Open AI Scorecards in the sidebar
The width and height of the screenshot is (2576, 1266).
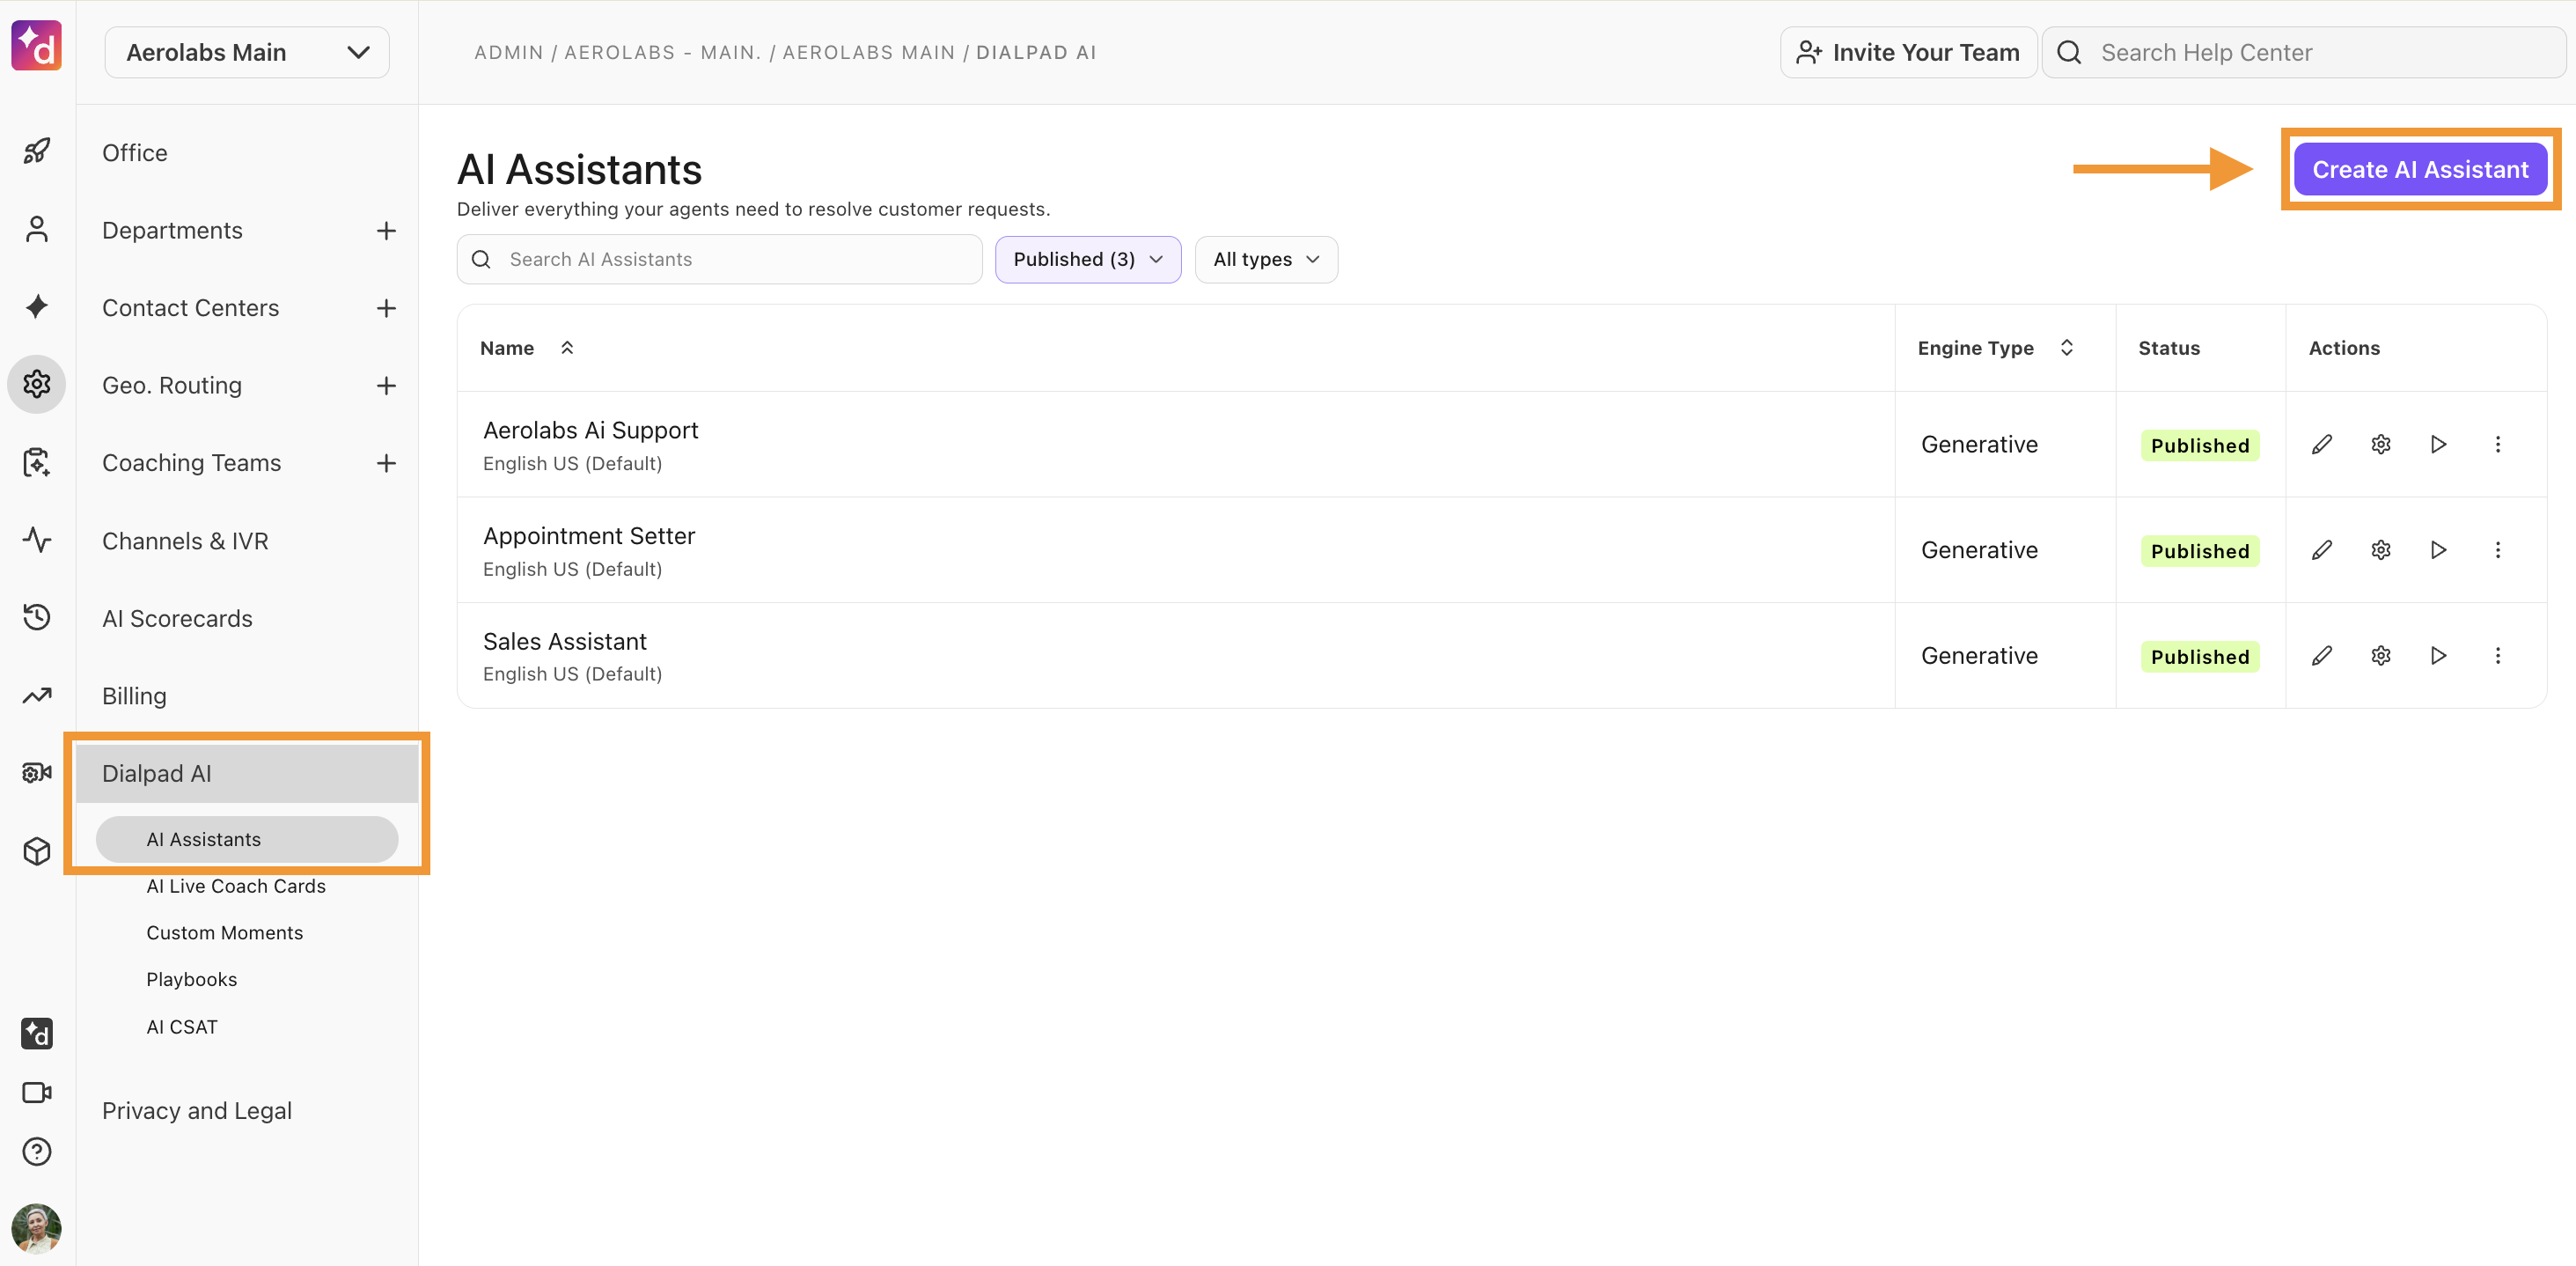coord(177,619)
